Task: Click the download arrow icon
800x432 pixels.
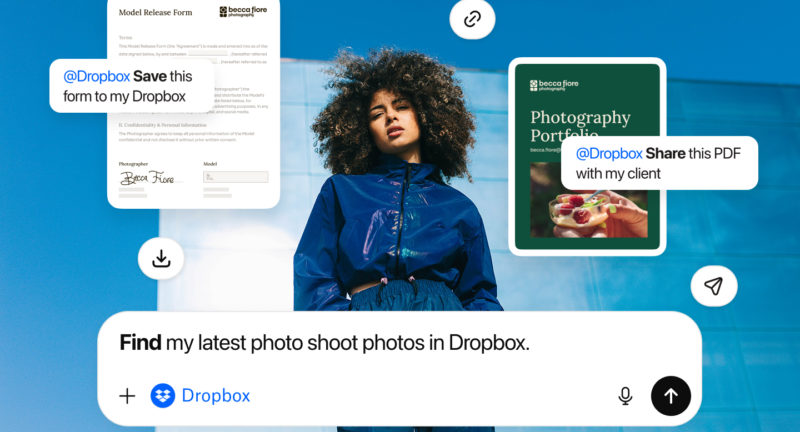Action: pyautogui.click(x=161, y=259)
